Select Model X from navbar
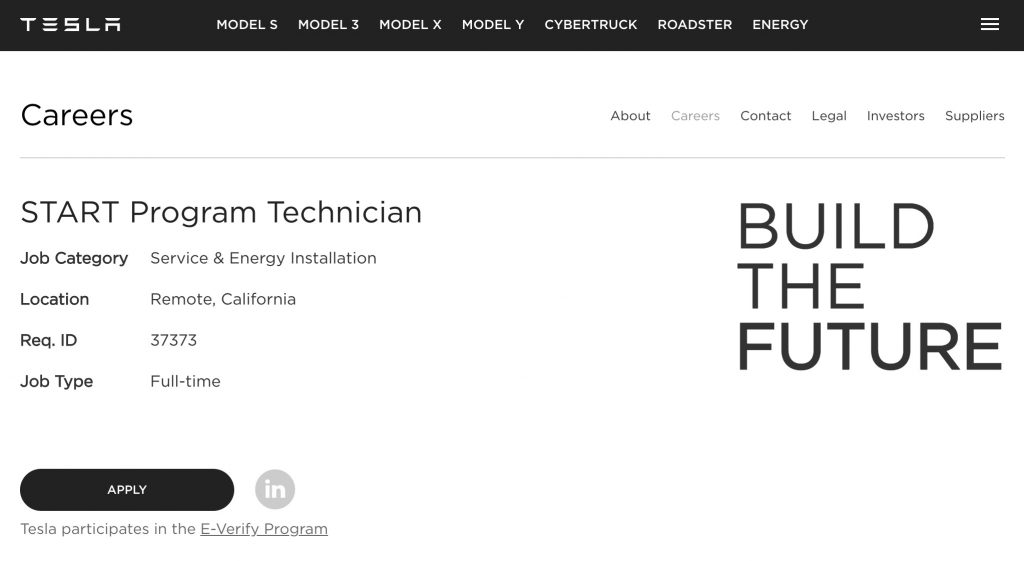The image size is (1024, 561). (x=410, y=25)
